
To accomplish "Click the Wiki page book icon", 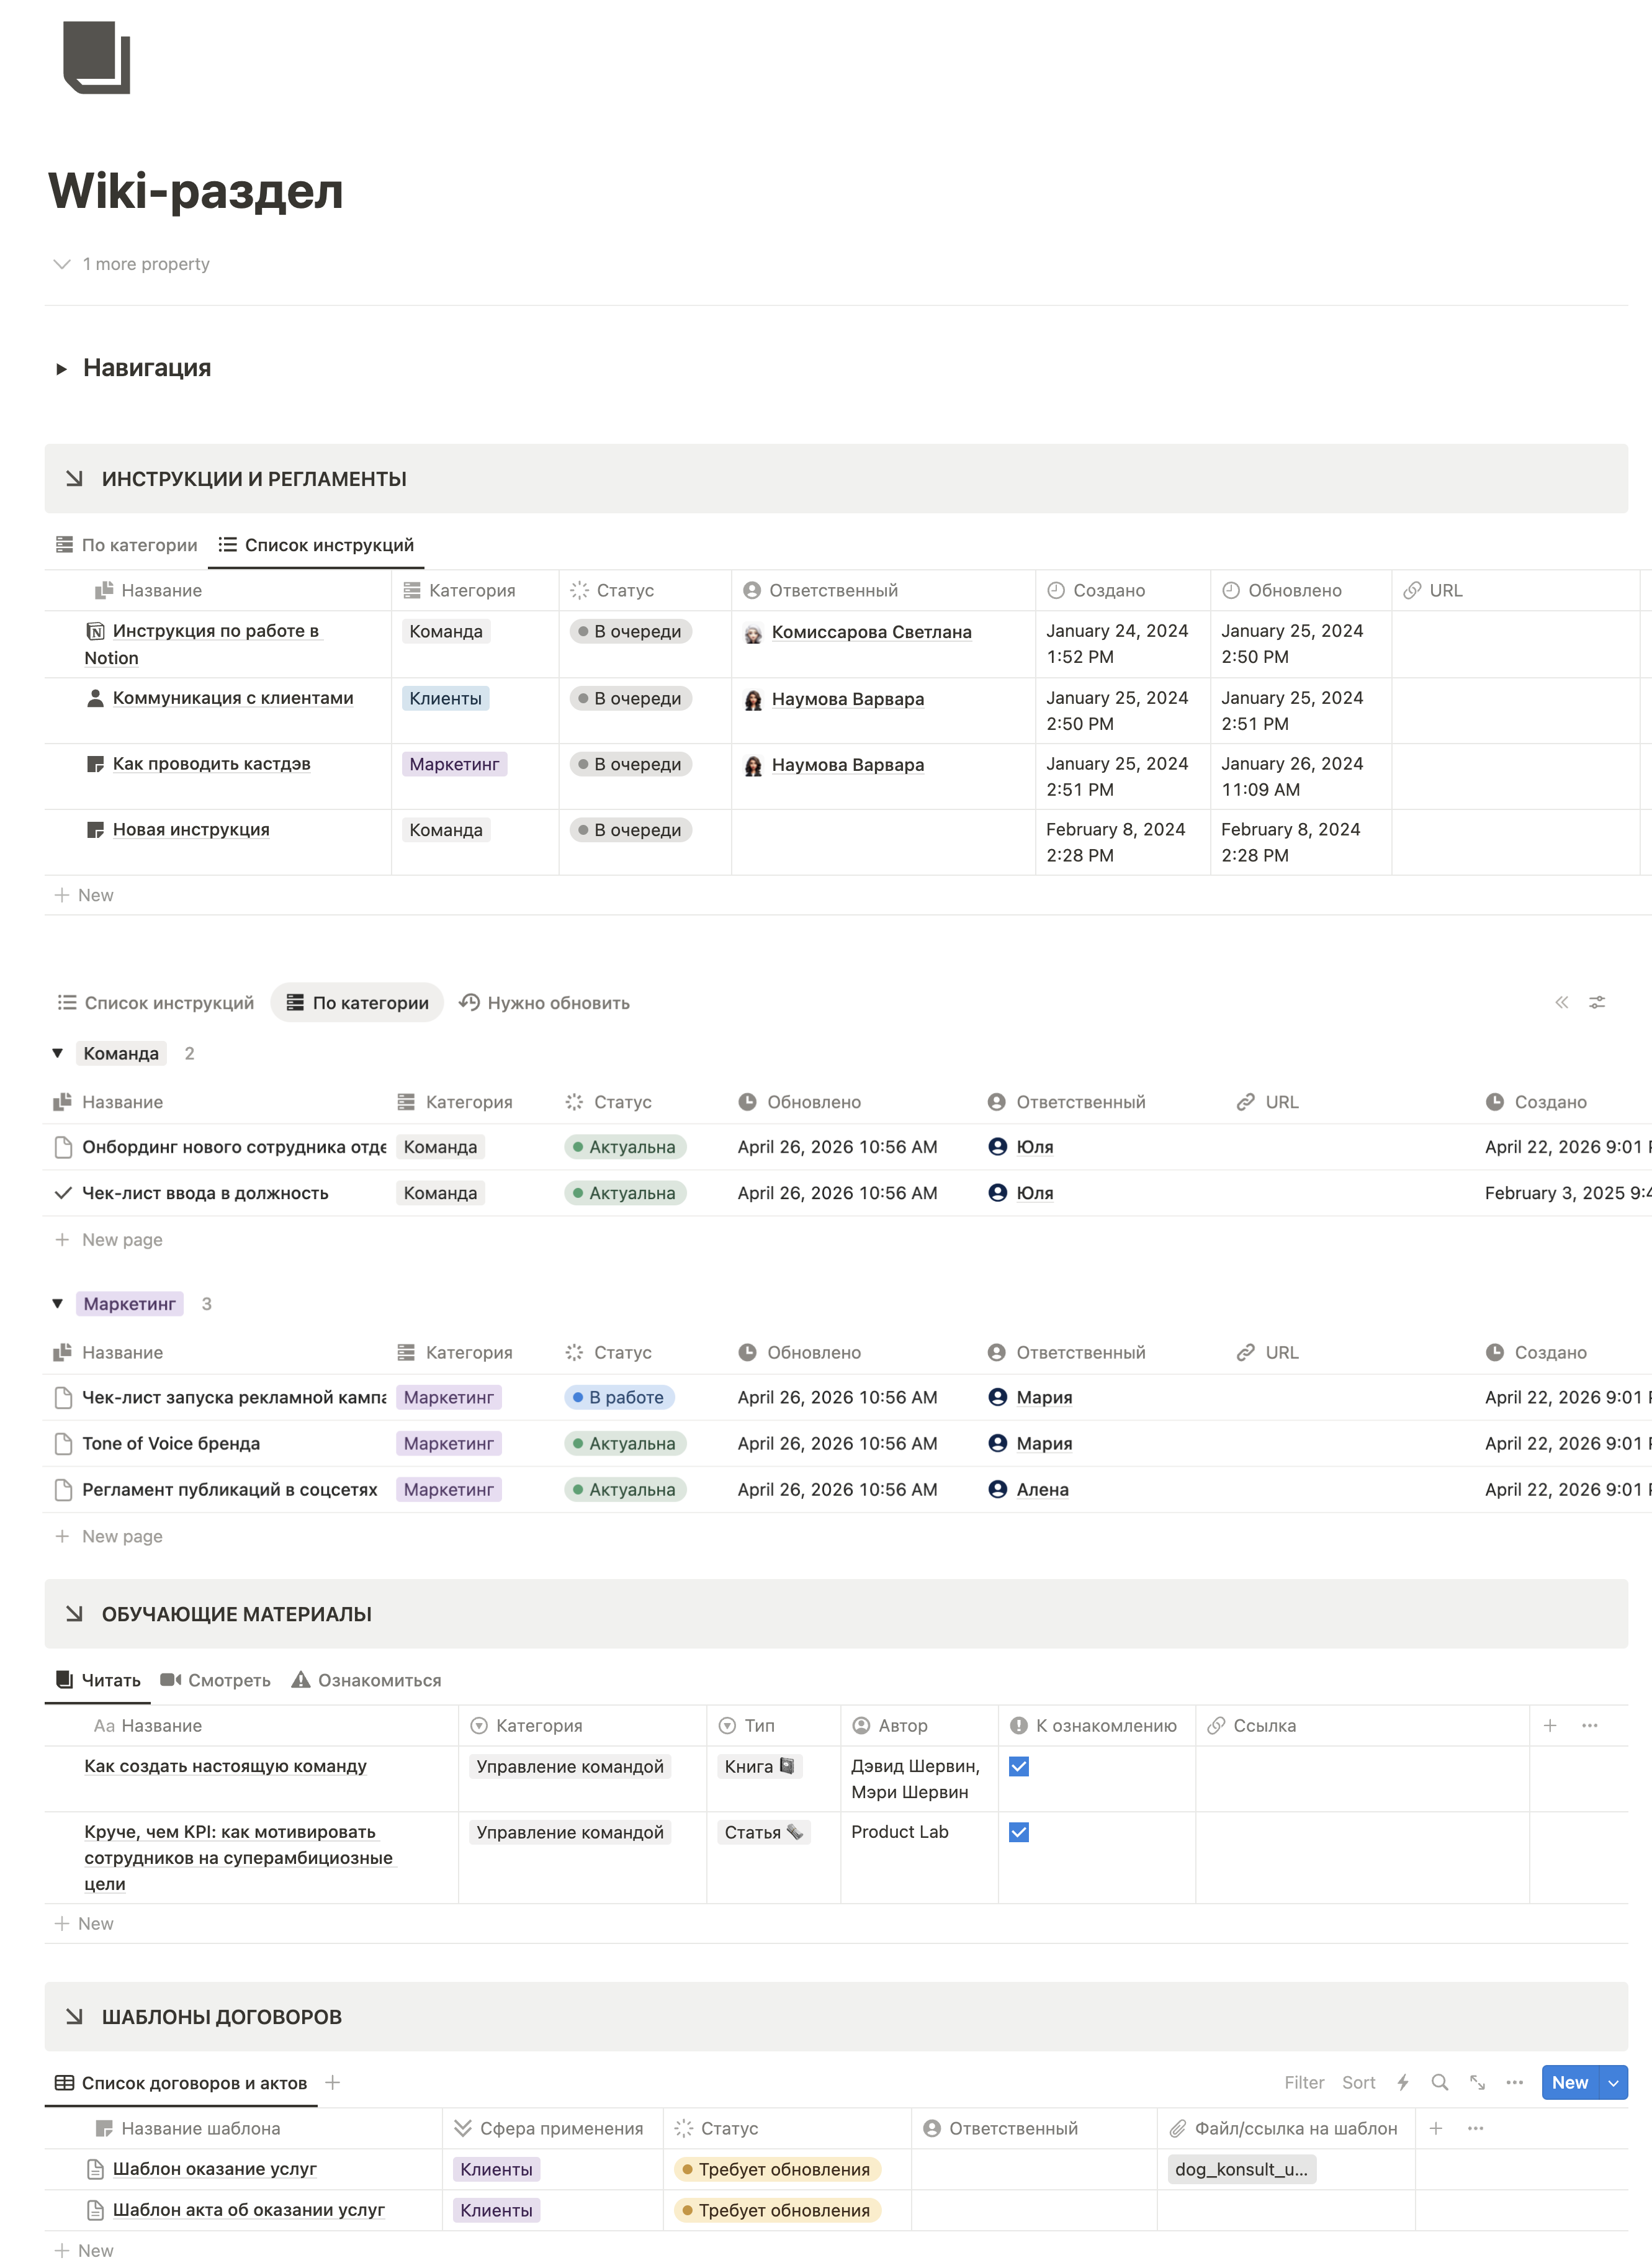I will point(97,58).
